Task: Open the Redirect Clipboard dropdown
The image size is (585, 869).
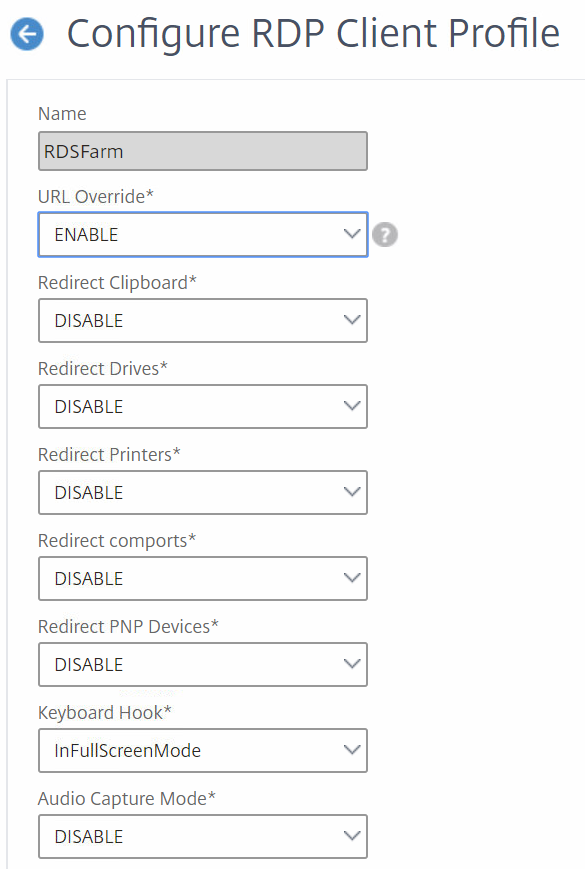Action: coord(203,320)
